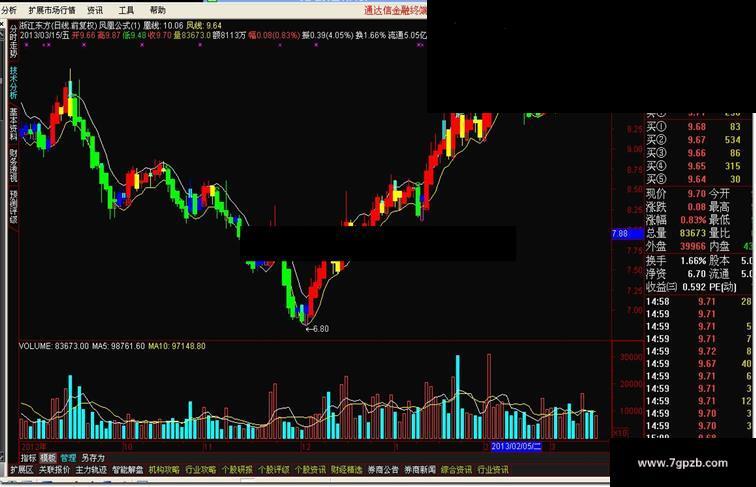Click the 管理 button
The width and height of the screenshot is (756, 487).
pos(68,458)
